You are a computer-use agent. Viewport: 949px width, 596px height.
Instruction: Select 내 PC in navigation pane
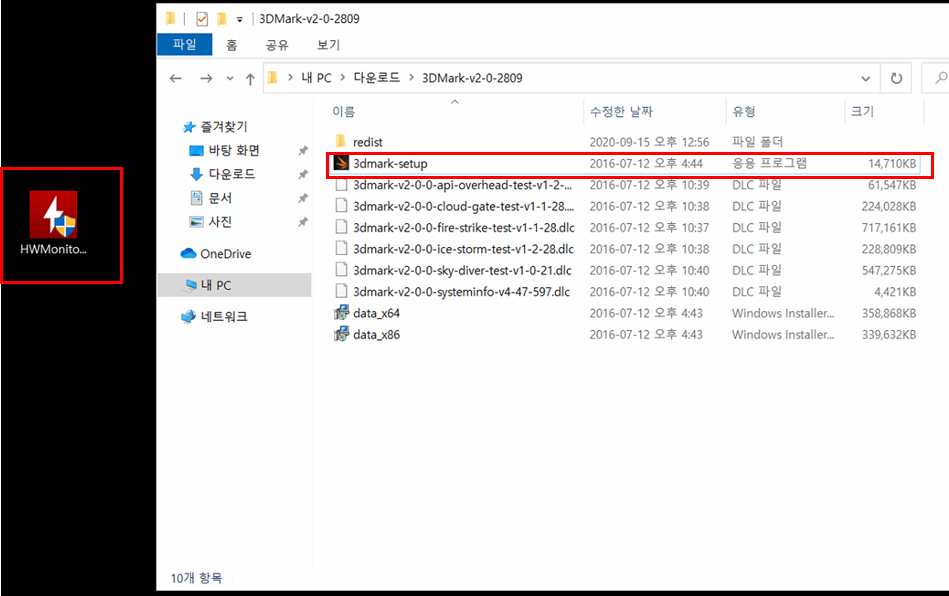coord(234,285)
